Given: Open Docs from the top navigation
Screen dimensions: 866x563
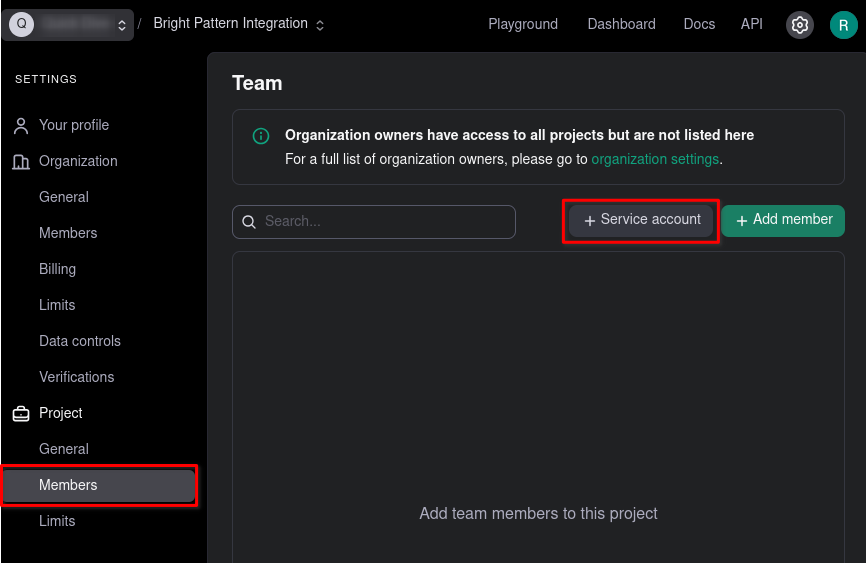Looking at the screenshot, I should click(699, 24).
